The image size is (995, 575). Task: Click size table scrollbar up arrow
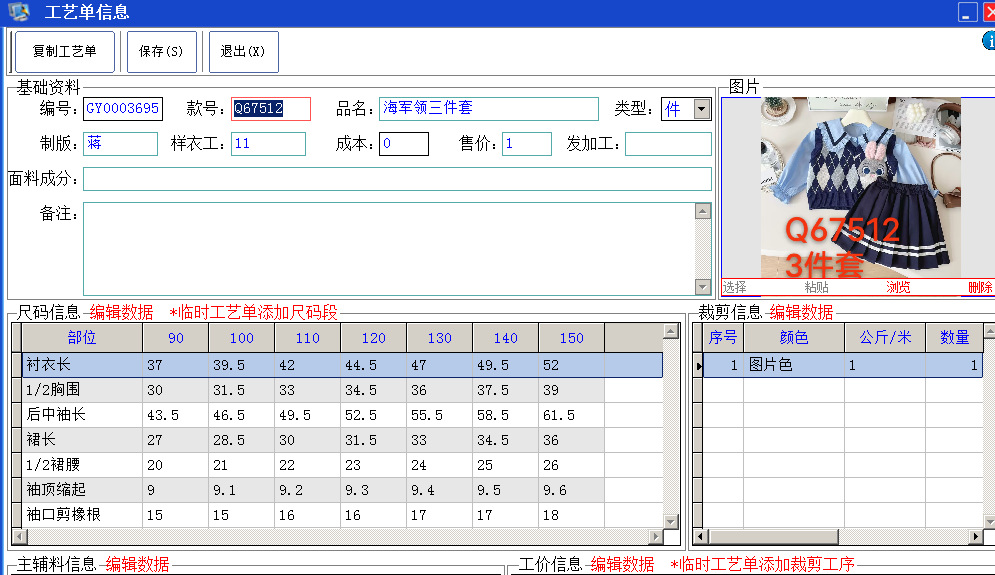(671, 331)
